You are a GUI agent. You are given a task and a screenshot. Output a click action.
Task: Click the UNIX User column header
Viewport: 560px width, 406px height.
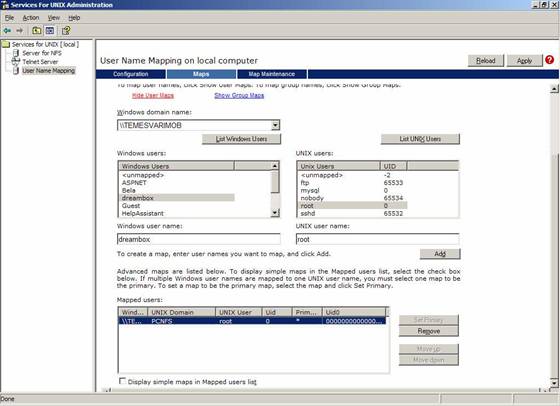pyautogui.click(x=239, y=312)
